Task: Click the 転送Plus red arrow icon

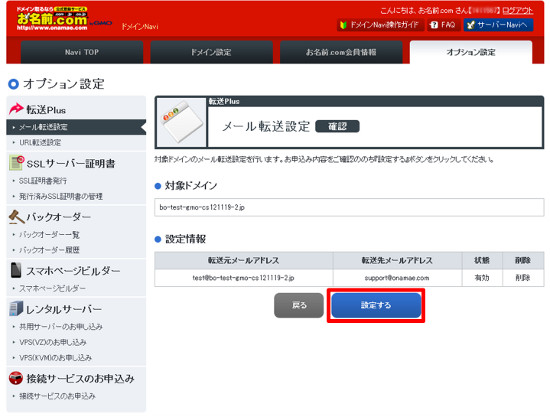Action: coord(16,109)
